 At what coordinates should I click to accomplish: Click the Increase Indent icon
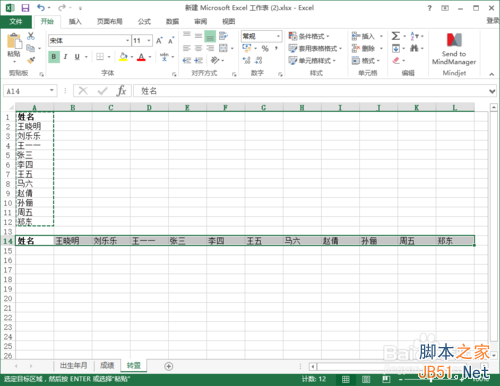click(x=199, y=60)
